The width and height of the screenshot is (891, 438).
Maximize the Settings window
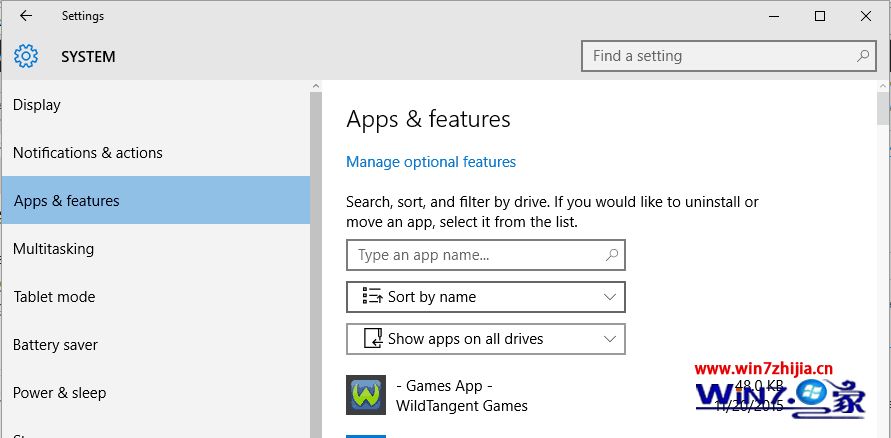click(819, 16)
